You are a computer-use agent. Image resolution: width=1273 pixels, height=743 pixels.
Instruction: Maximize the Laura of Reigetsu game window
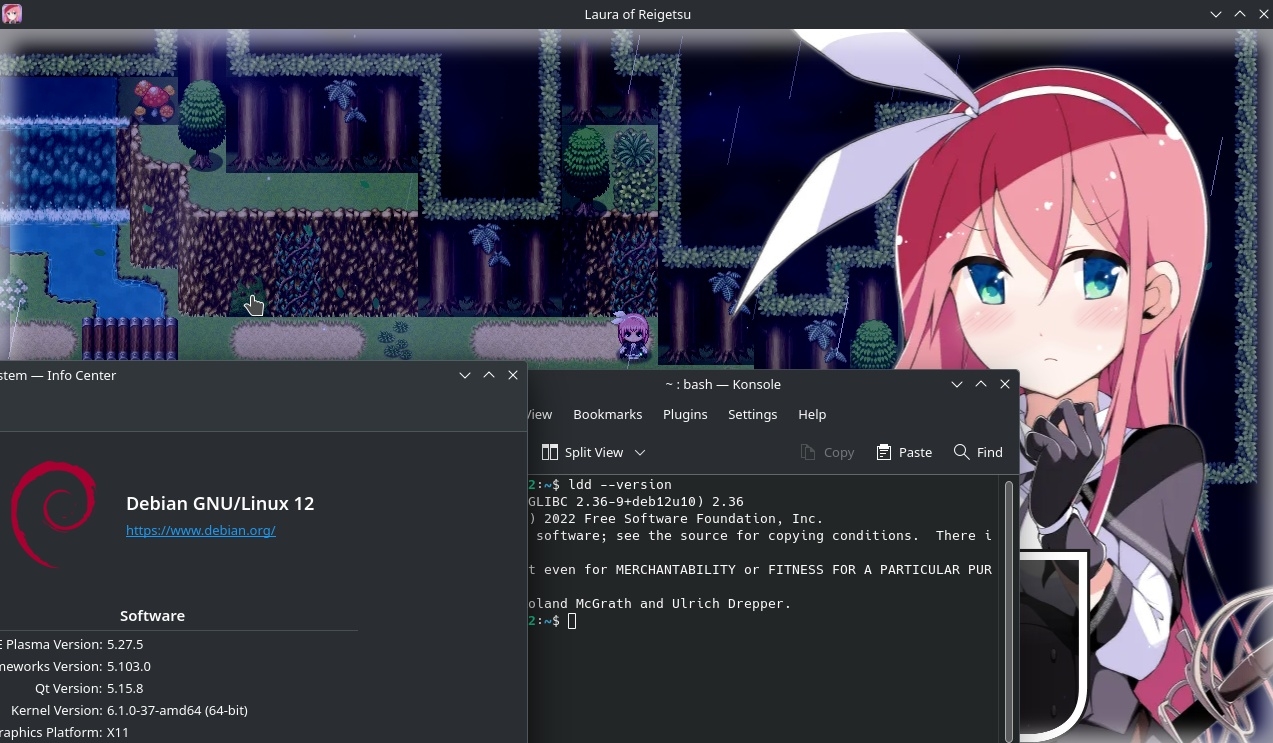point(1240,14)
